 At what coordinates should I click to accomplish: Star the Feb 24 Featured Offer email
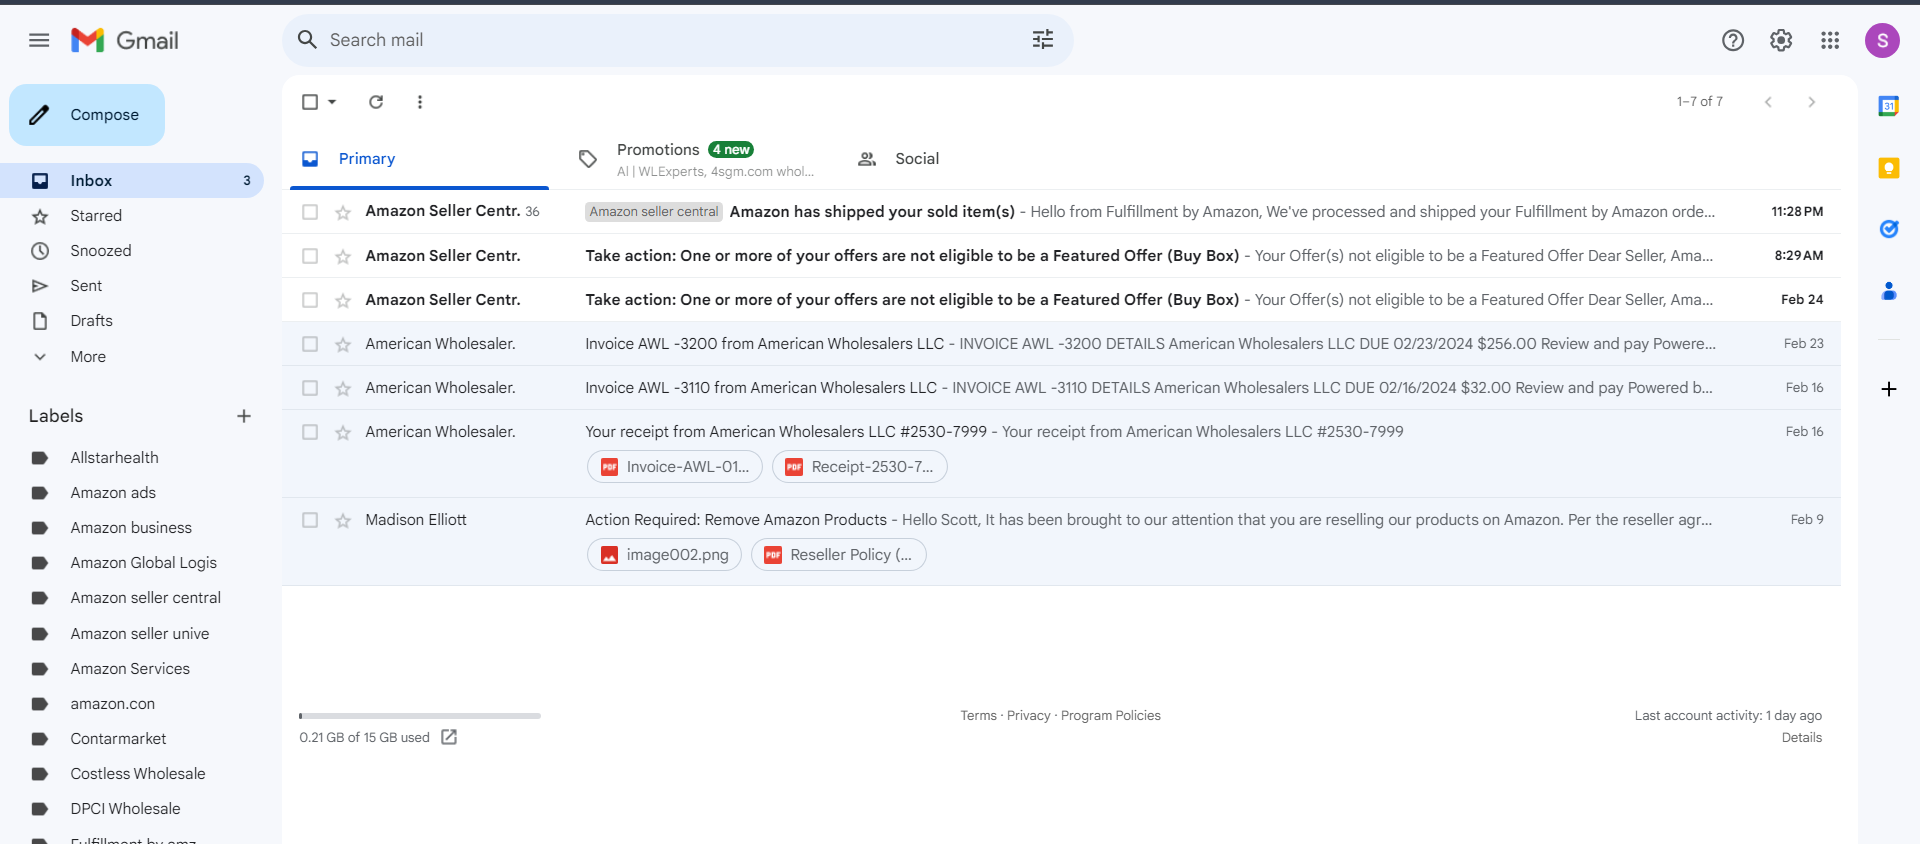click(343, 300)
